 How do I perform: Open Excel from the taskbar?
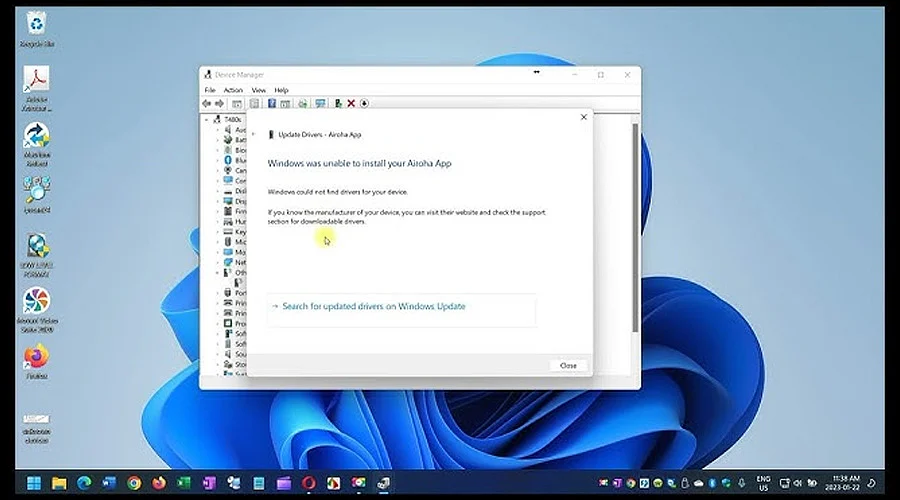click(184, 483)
